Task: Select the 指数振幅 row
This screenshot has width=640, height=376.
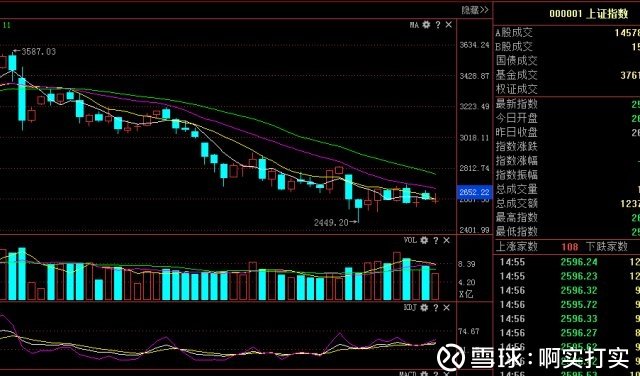Action: (x=567, y=175)
